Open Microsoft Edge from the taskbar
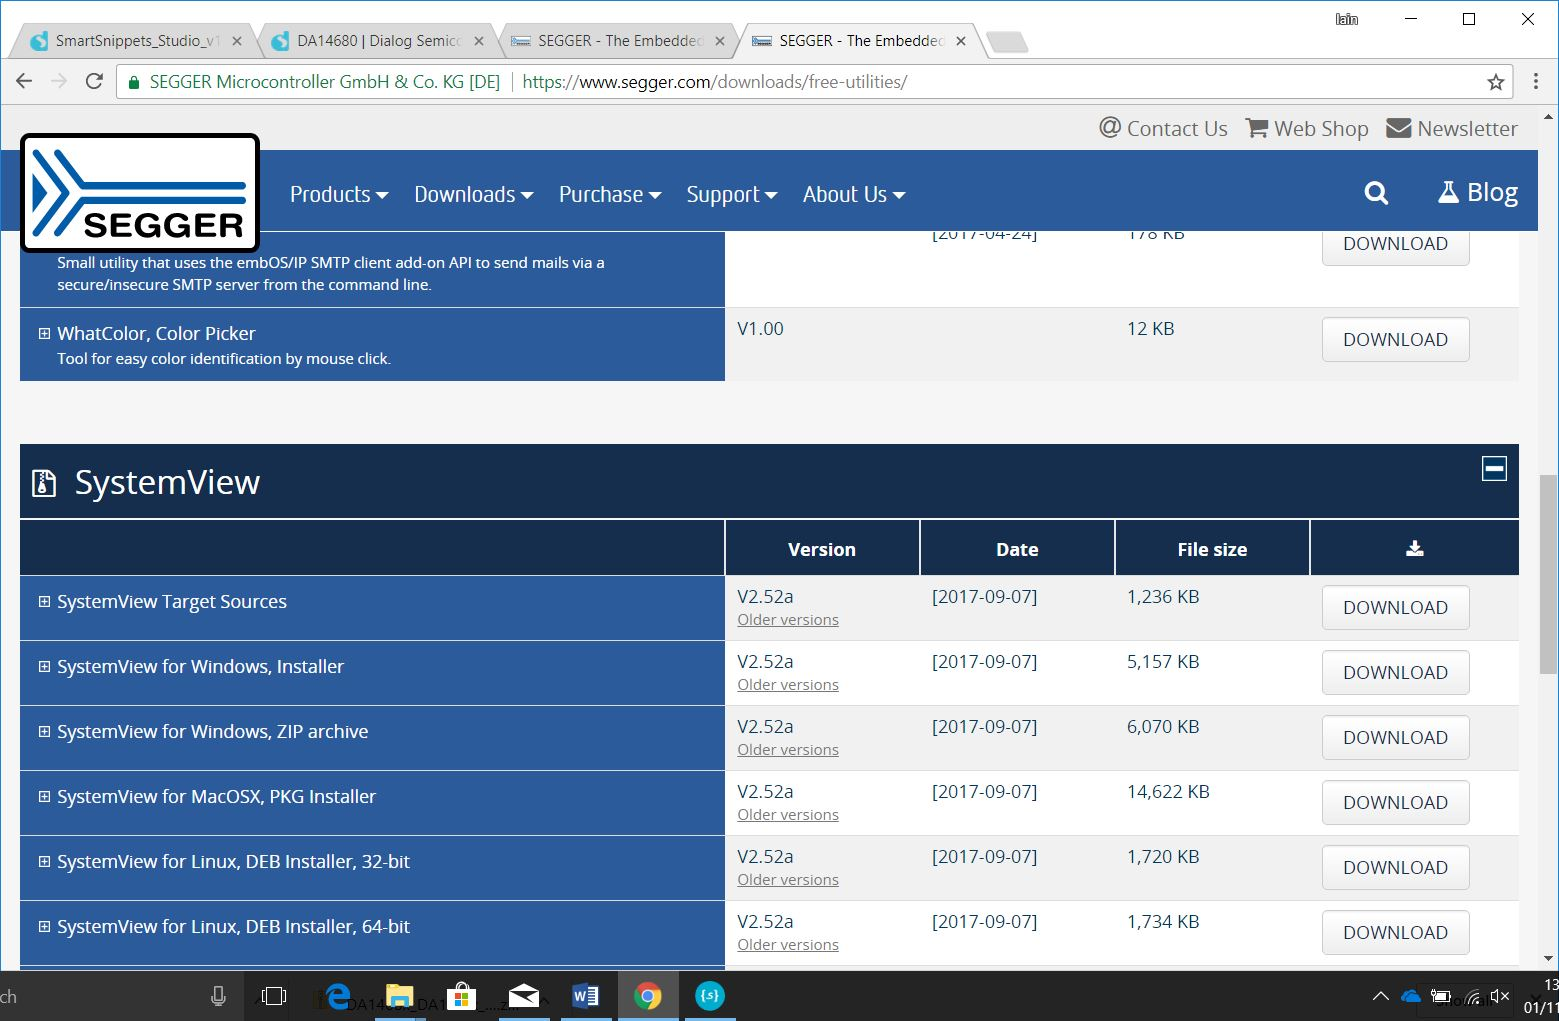 click(x=338, y=996)
